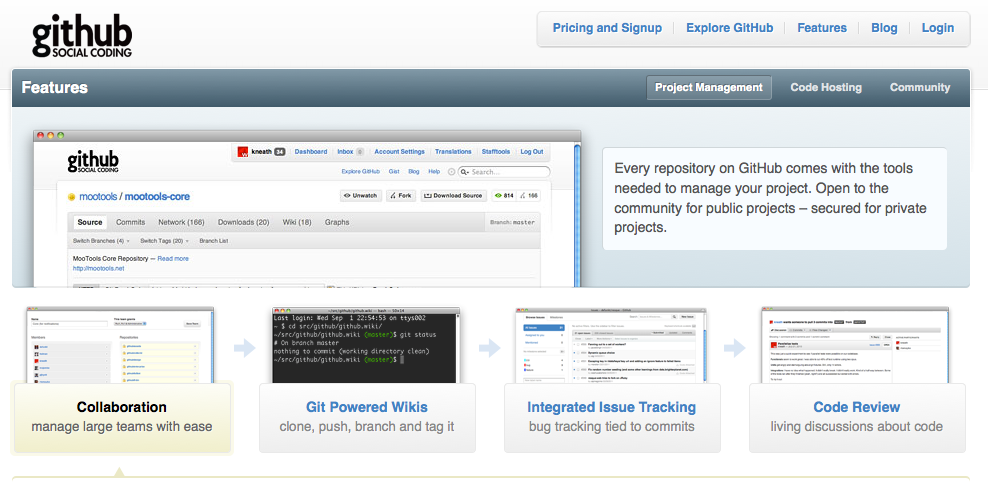Open the Community features tab

pyautogui.click(x=920, y=87)
